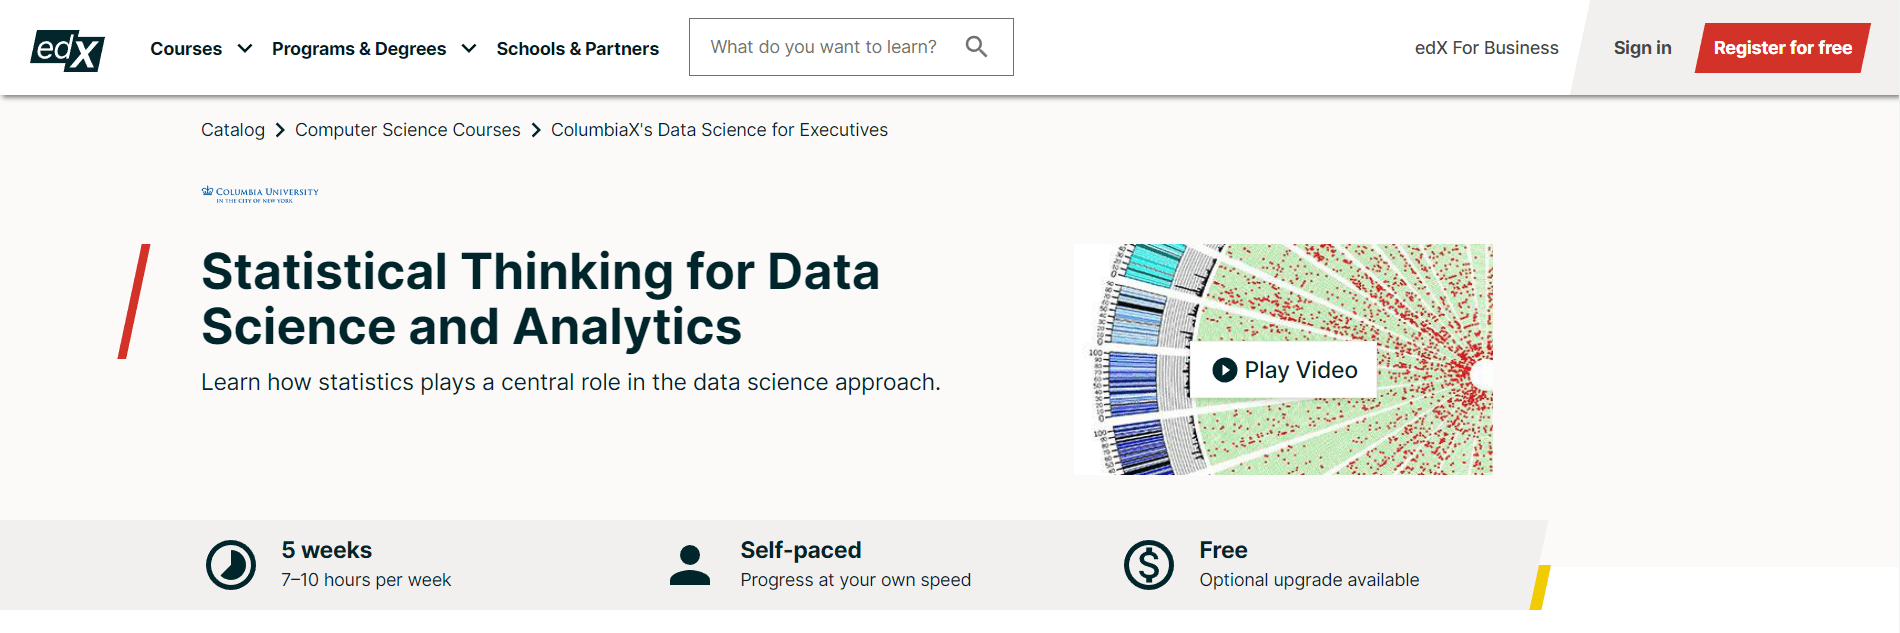1900x633 pixels.
Task: Click the person icon beside Self-paced
Action: pyautogui.click(x=690, y=563)
